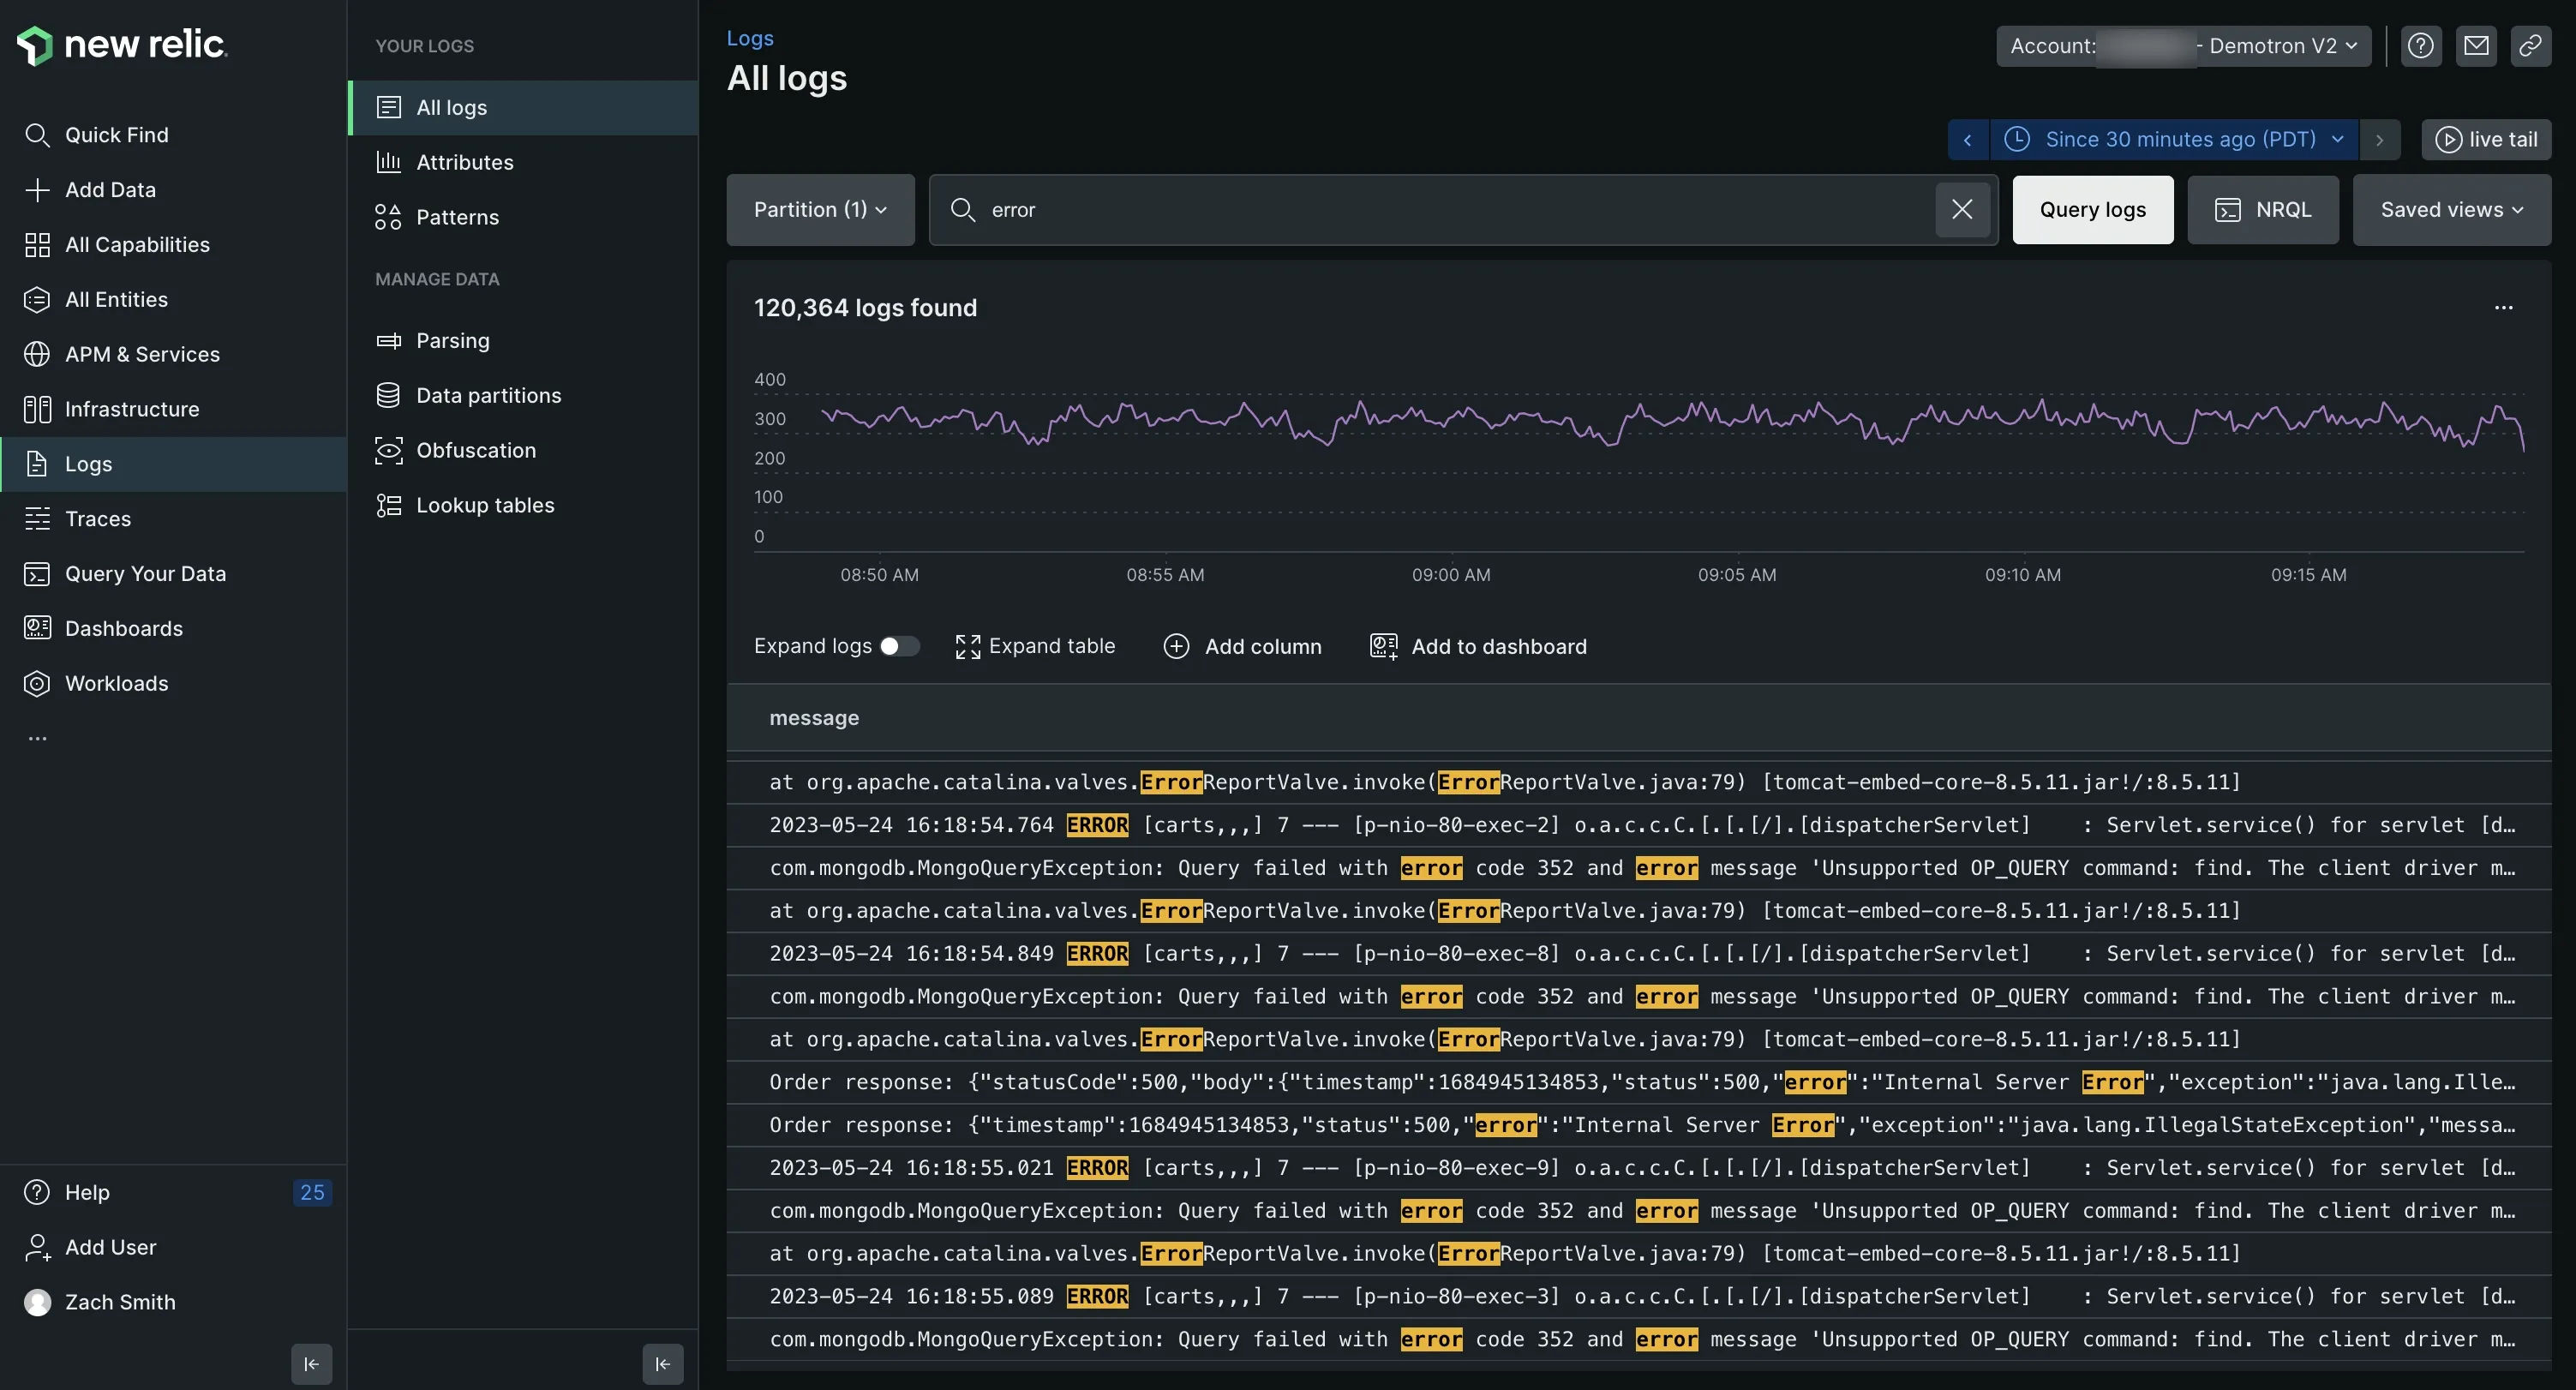The width and height of the screenshot is (2576, 1390).
Task: Open Quick Find search
Action: (117, 134)
